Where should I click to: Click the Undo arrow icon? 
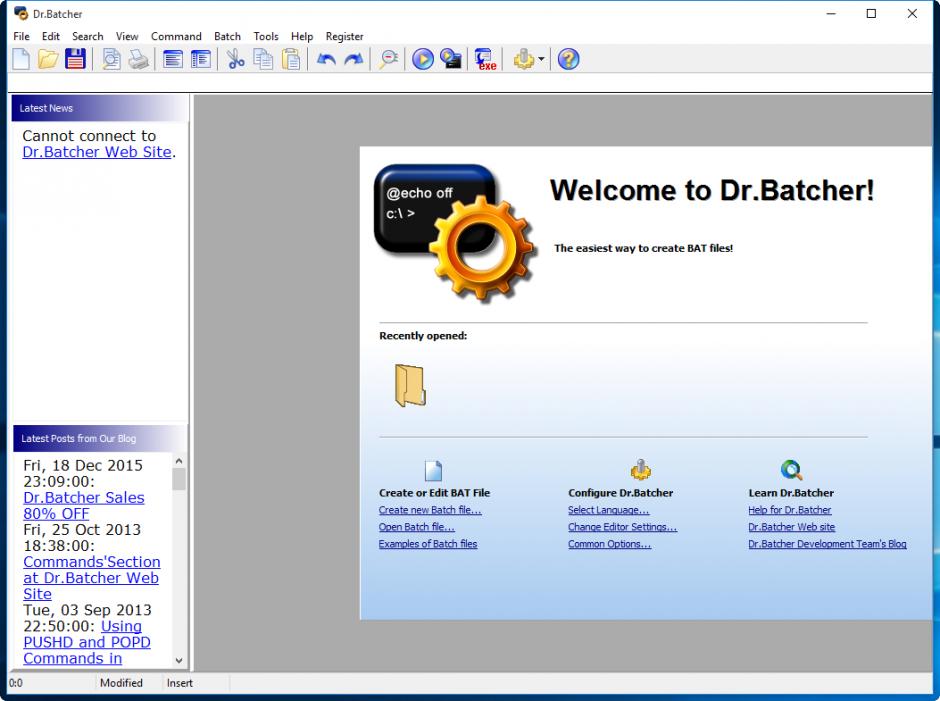point(326,59)
